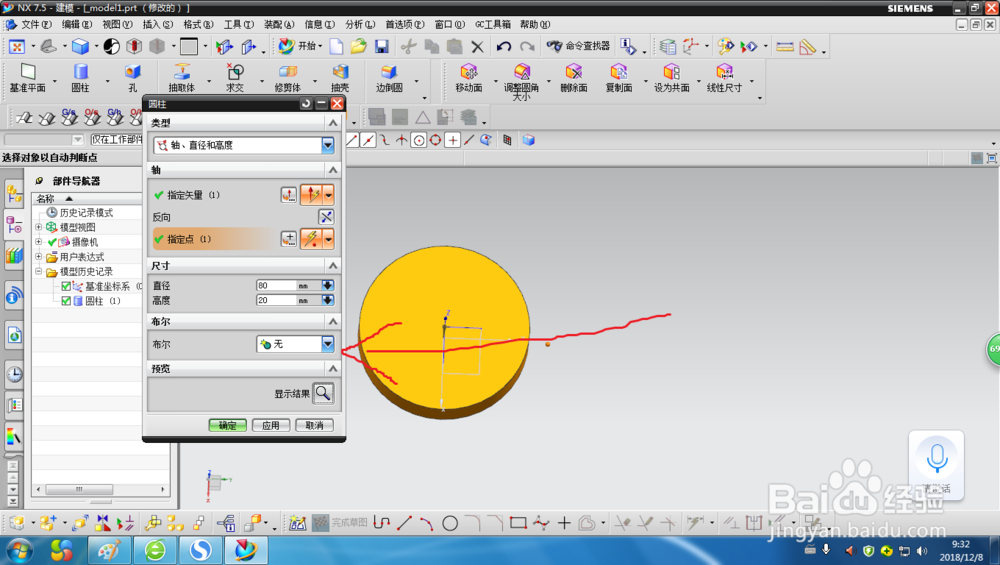Click the 显示结果 magnifier preview button
The image size is (1000, 565).
[323, 393]
